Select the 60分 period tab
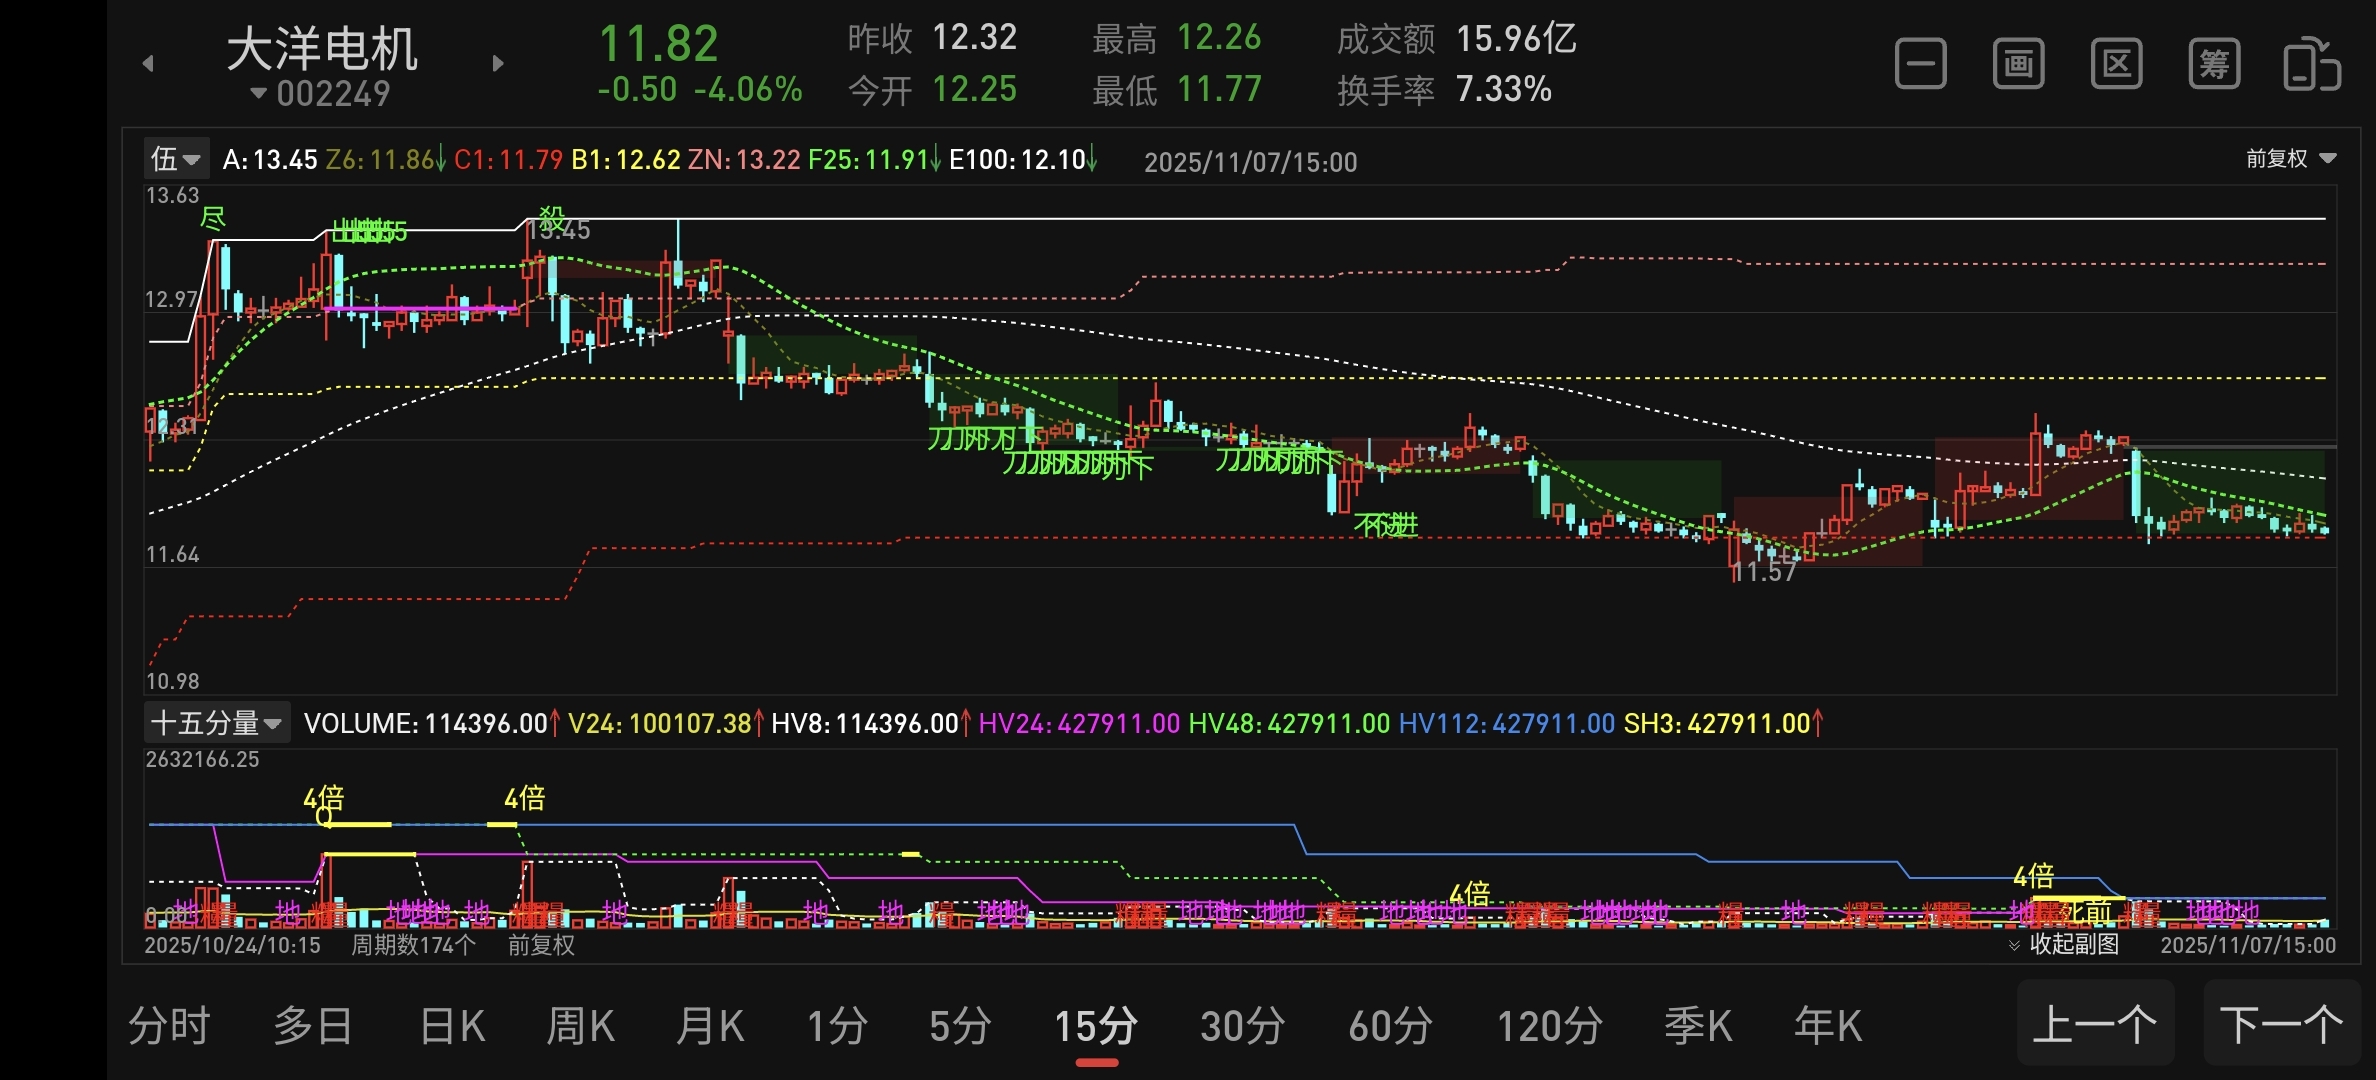The image size is (2376, 1080). click(1390, 1026)
